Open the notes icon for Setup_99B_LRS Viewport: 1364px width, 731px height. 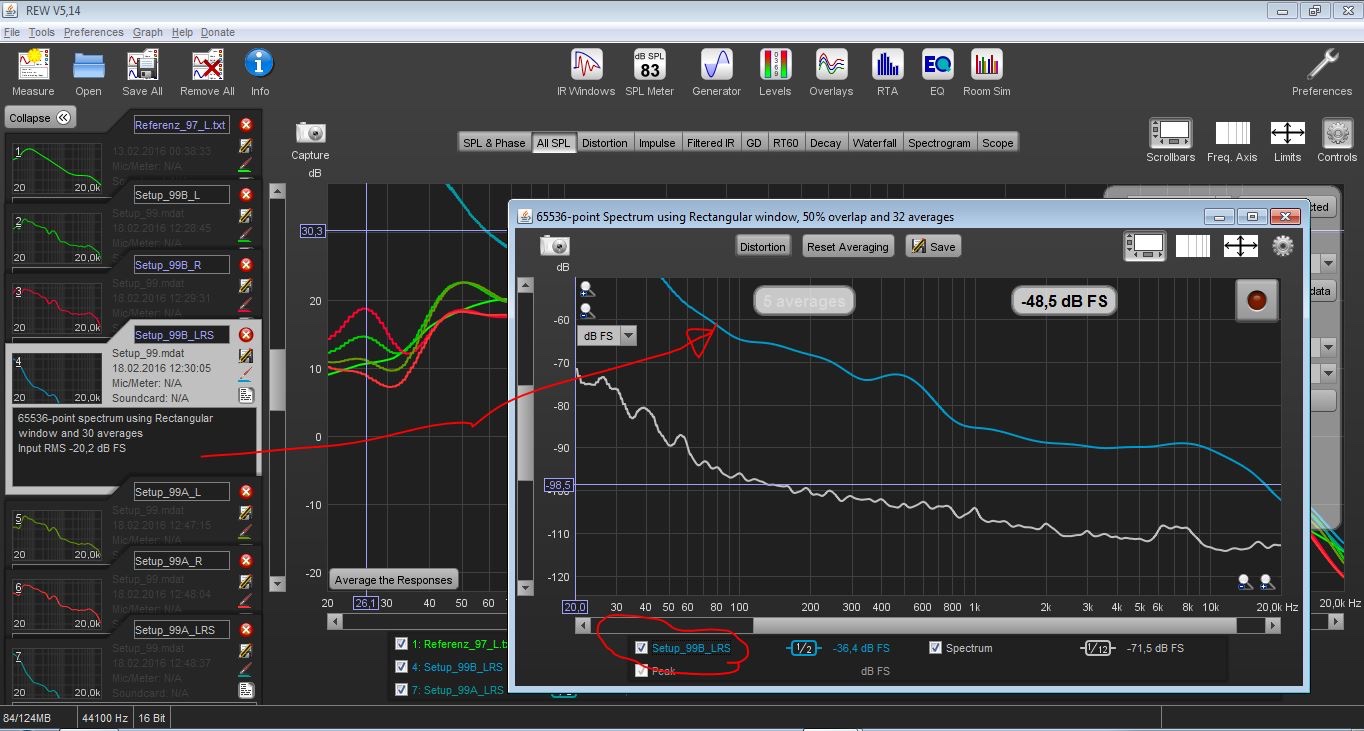(245, 395)
